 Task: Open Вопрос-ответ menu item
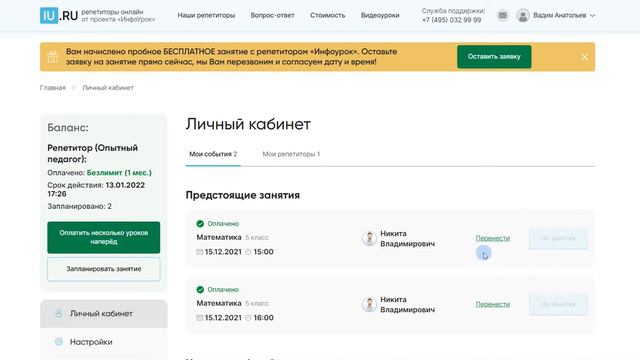(x=272, y=16)
